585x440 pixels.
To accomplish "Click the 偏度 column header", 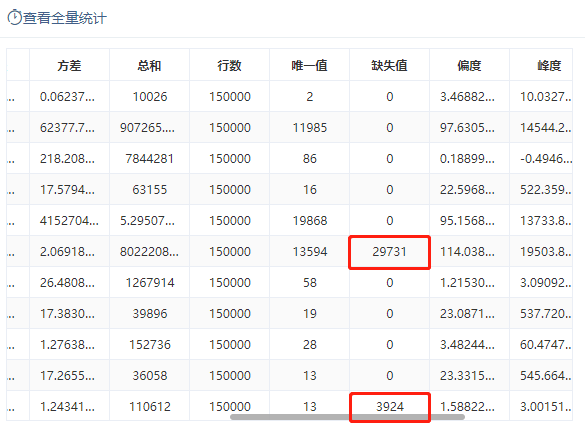I will (469, 65).
